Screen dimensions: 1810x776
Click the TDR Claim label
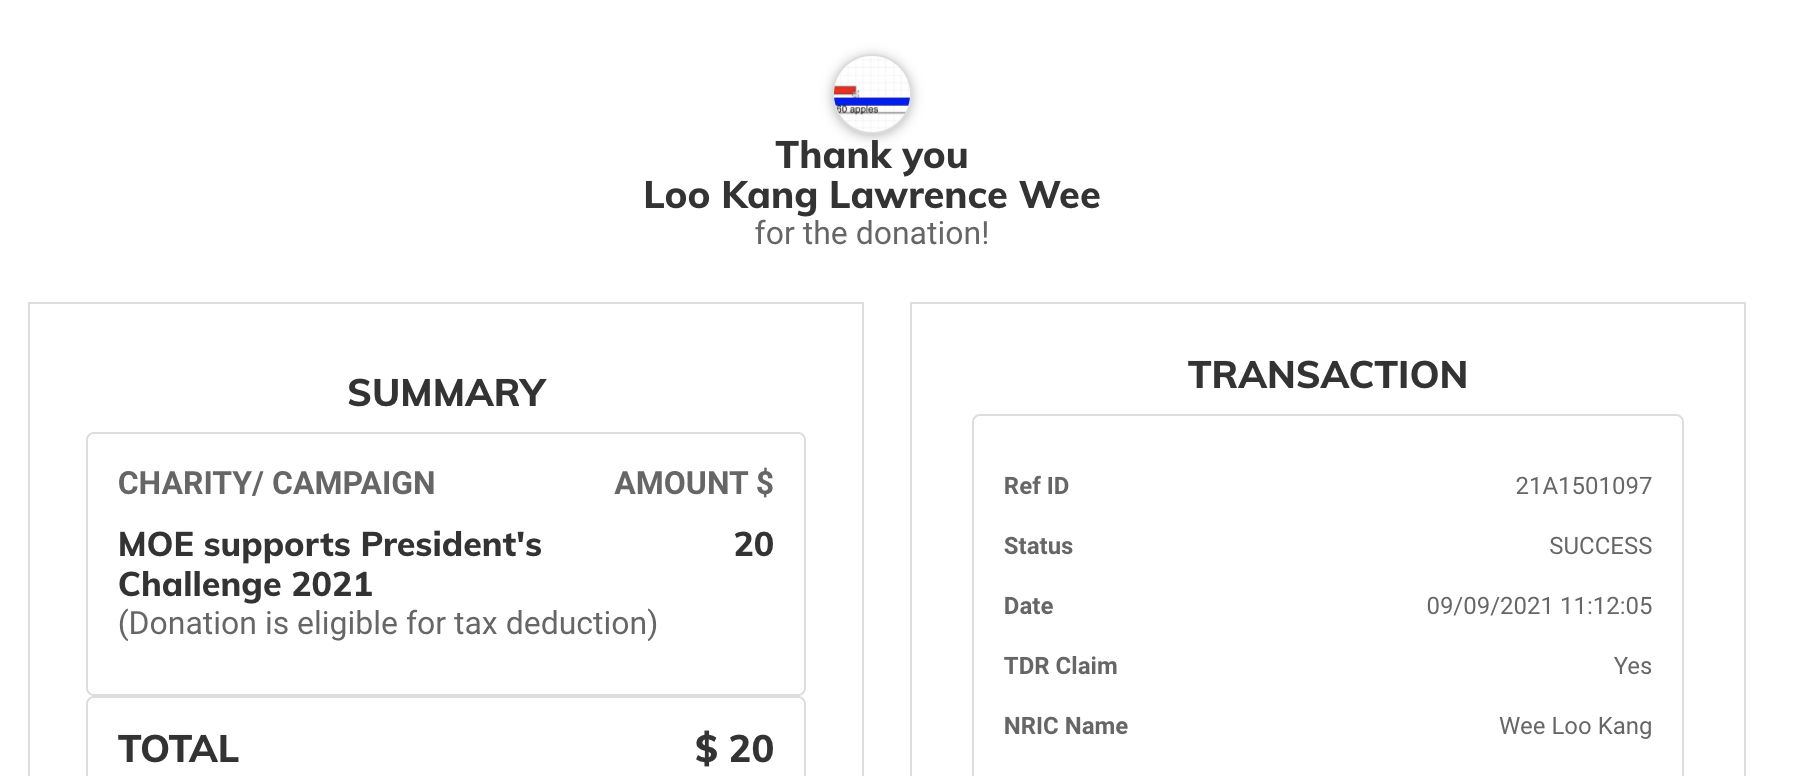1060,666
